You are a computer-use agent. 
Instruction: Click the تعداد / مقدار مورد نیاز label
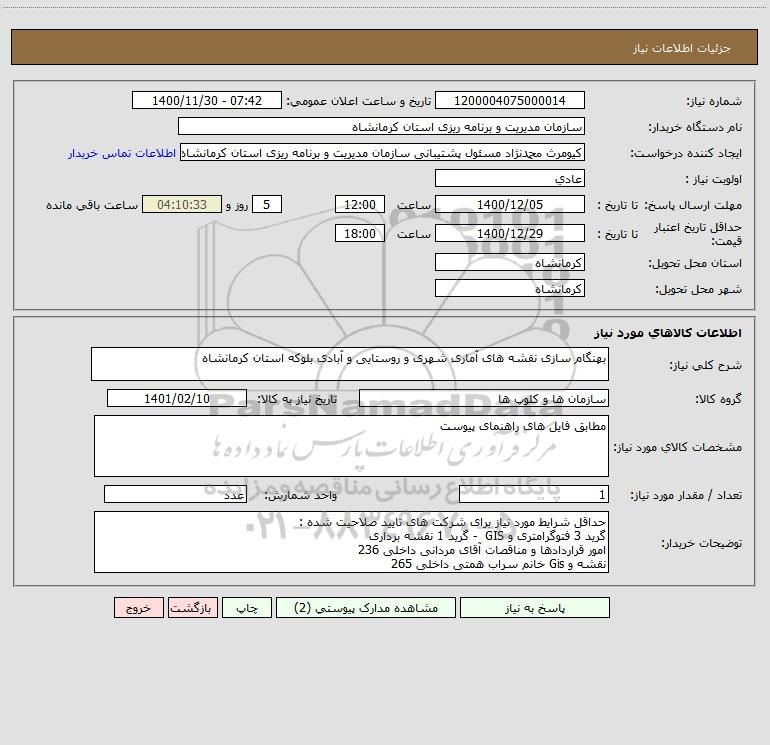686,496
